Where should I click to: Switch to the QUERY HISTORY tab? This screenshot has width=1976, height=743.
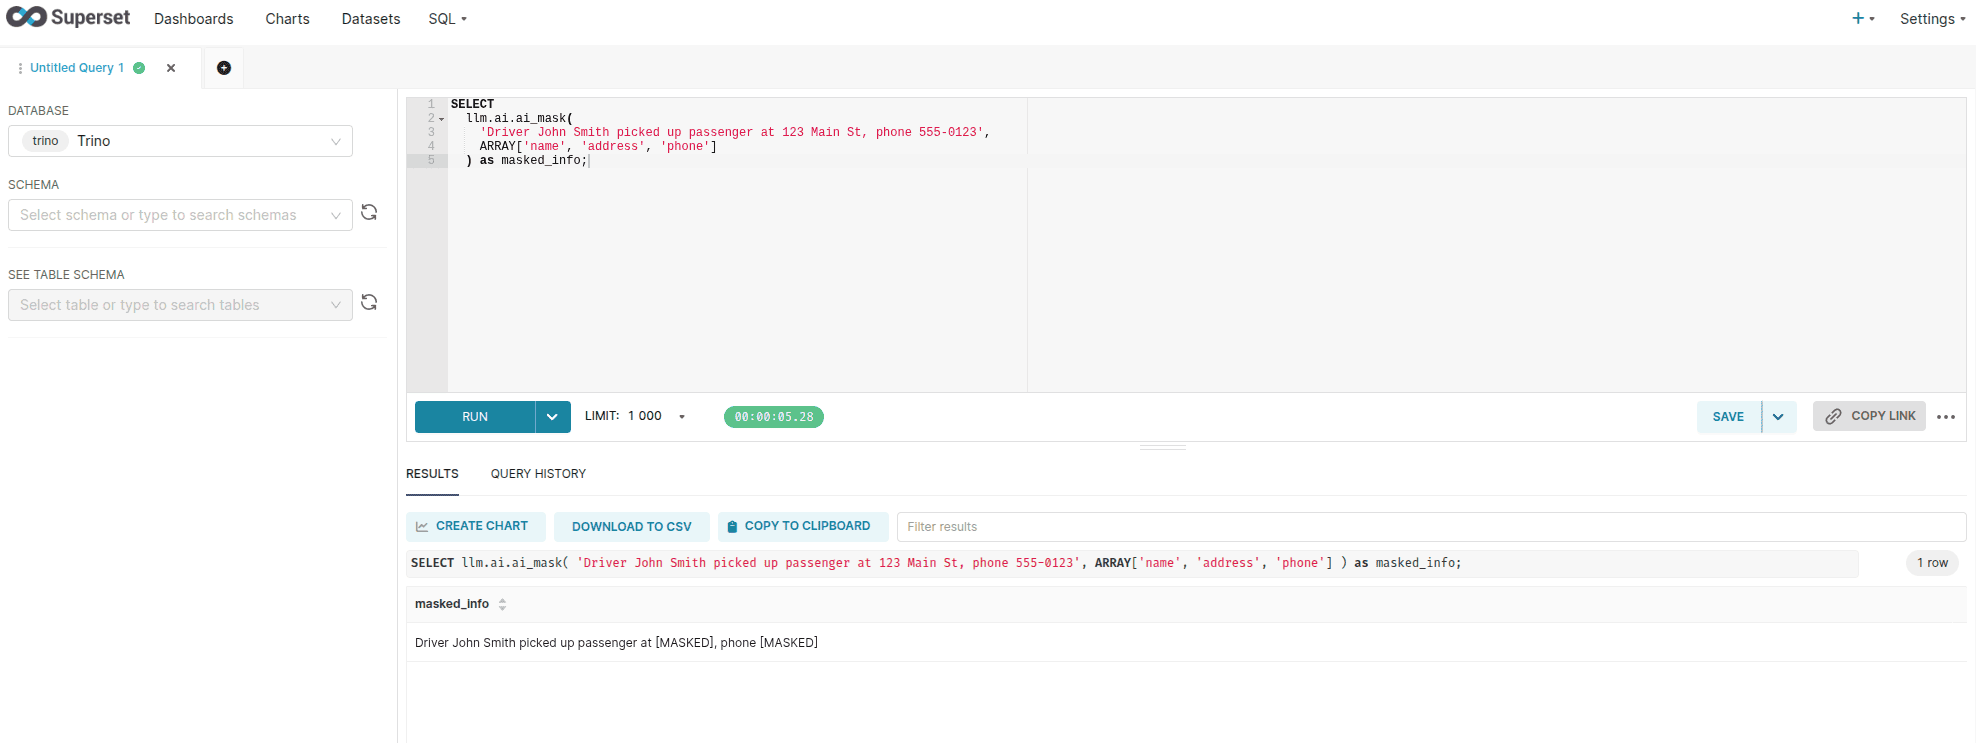pyautogui.click(x=538, y=474)
